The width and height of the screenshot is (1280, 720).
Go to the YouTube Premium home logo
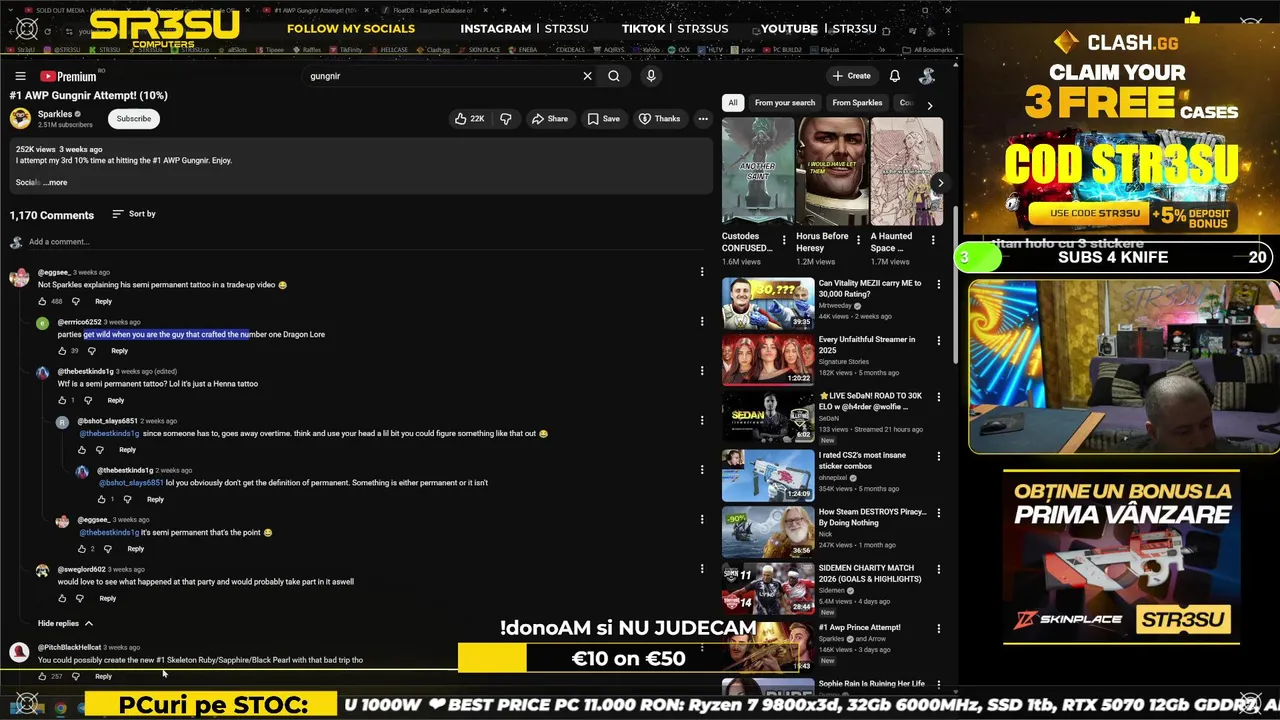tap(68, 76)
